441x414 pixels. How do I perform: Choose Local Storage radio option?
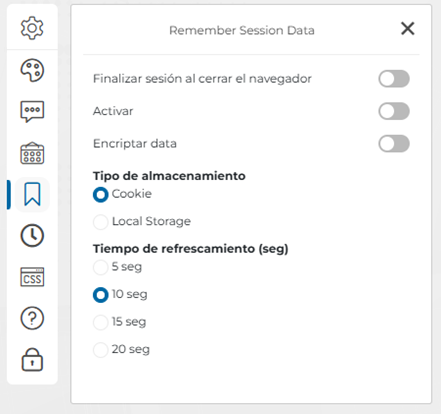click(x=100, y=222)
